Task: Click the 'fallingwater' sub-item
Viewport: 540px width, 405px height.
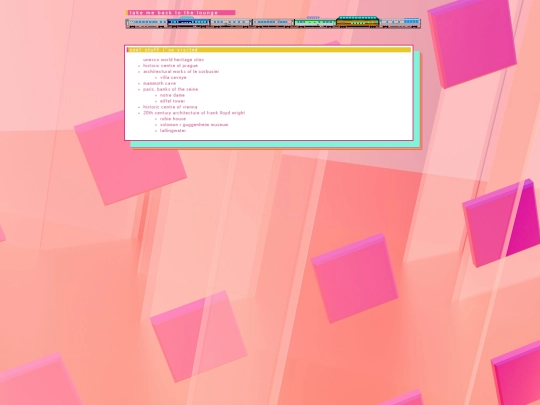Action: coord(173,131)
